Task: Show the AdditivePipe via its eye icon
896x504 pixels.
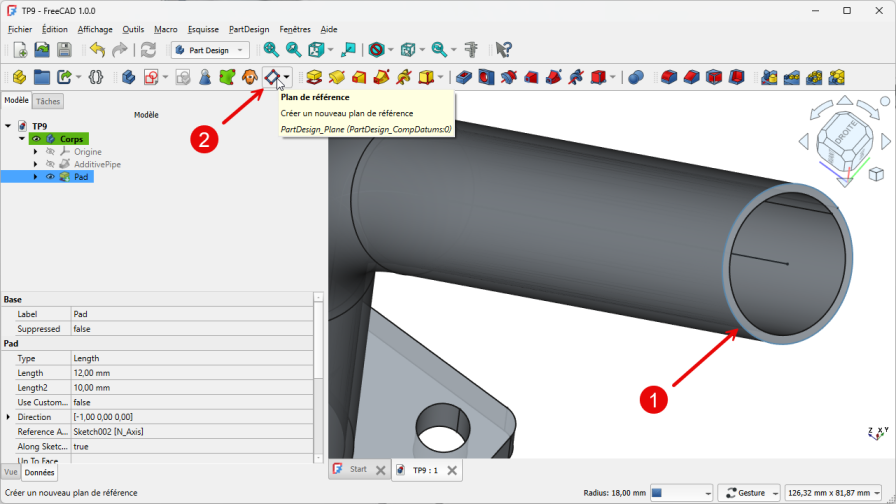Action: (x=49, y=164)
